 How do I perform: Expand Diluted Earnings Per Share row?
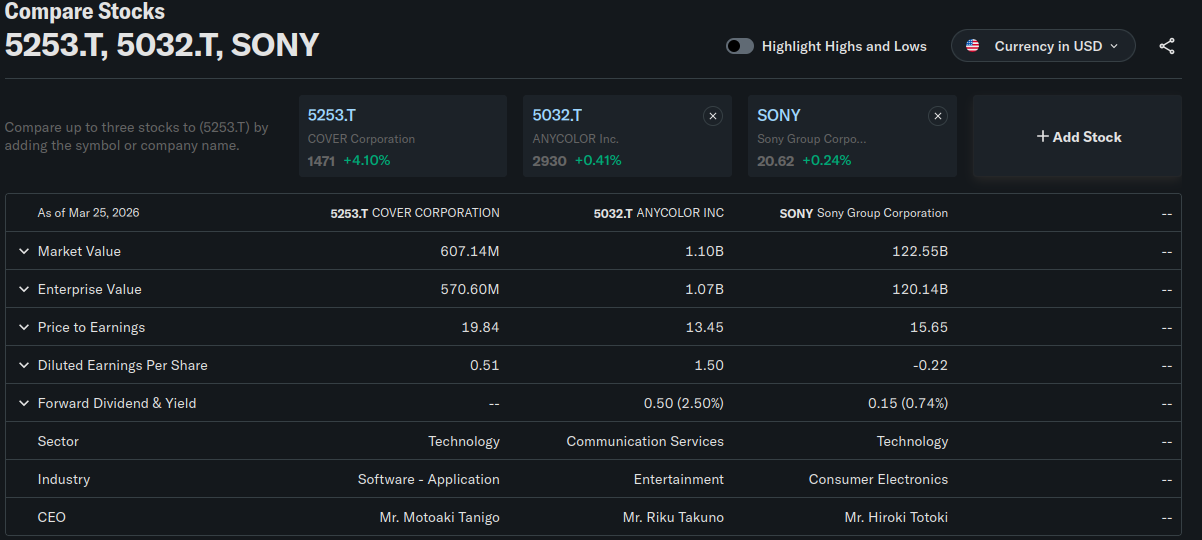point(24,365)
